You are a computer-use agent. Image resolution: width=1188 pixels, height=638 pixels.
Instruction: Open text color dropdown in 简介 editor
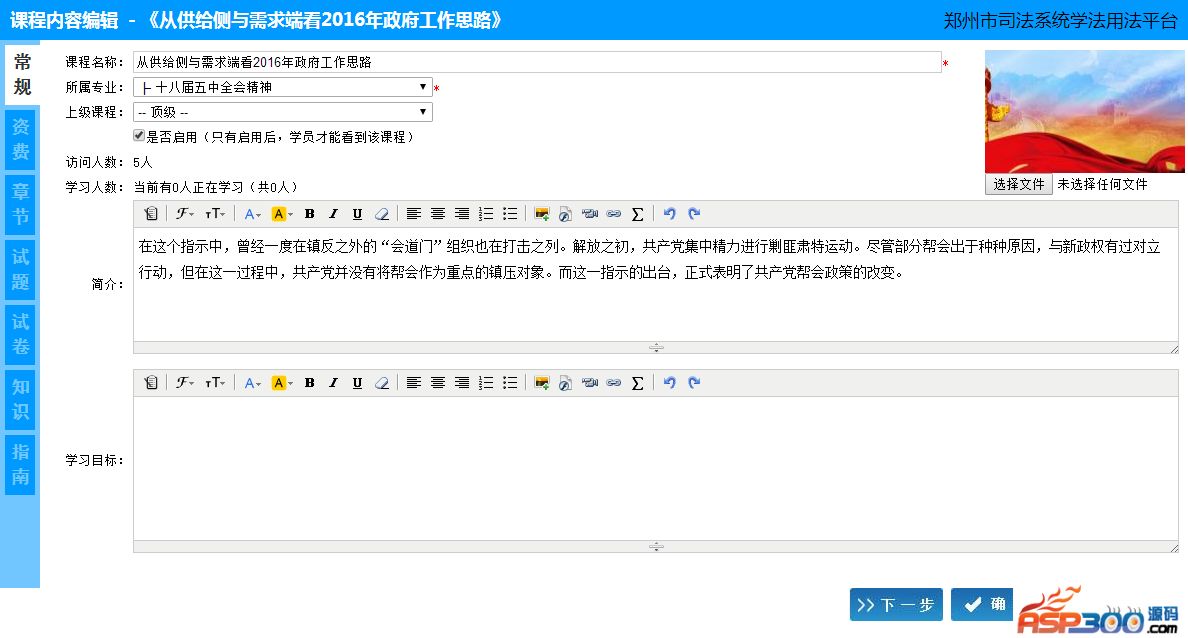pyautogui.click(x=252, y=214)
